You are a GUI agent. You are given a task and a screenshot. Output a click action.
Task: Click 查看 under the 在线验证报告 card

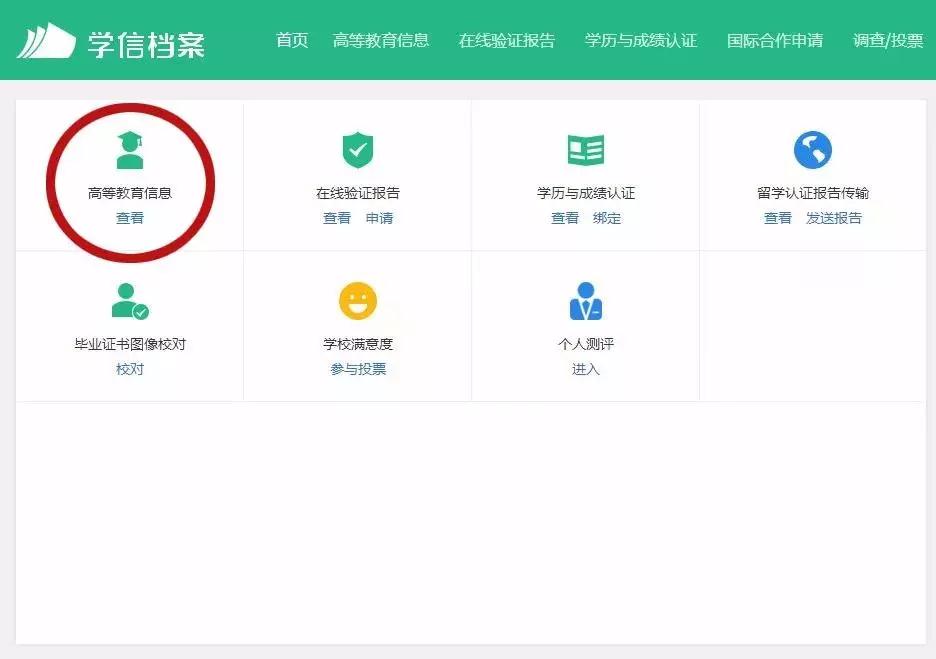337,218
